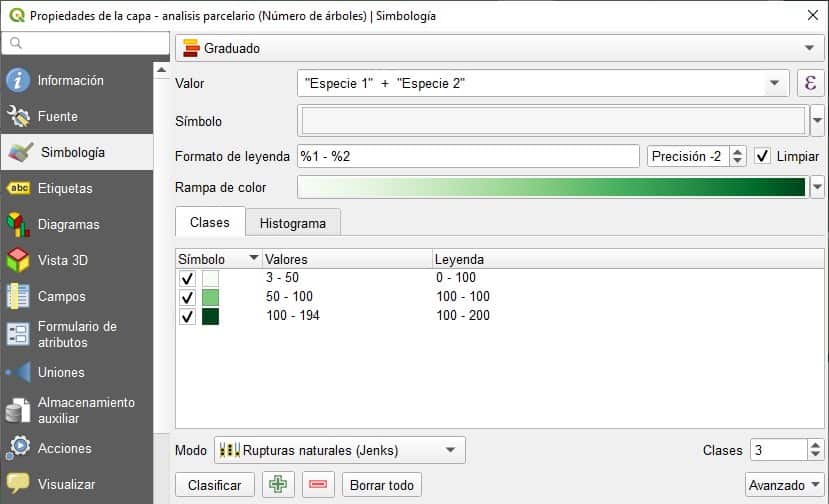This screenshot has width=829, height=504.
Task: Open Etiquetas labels section
Action: [x=64, y=188]
